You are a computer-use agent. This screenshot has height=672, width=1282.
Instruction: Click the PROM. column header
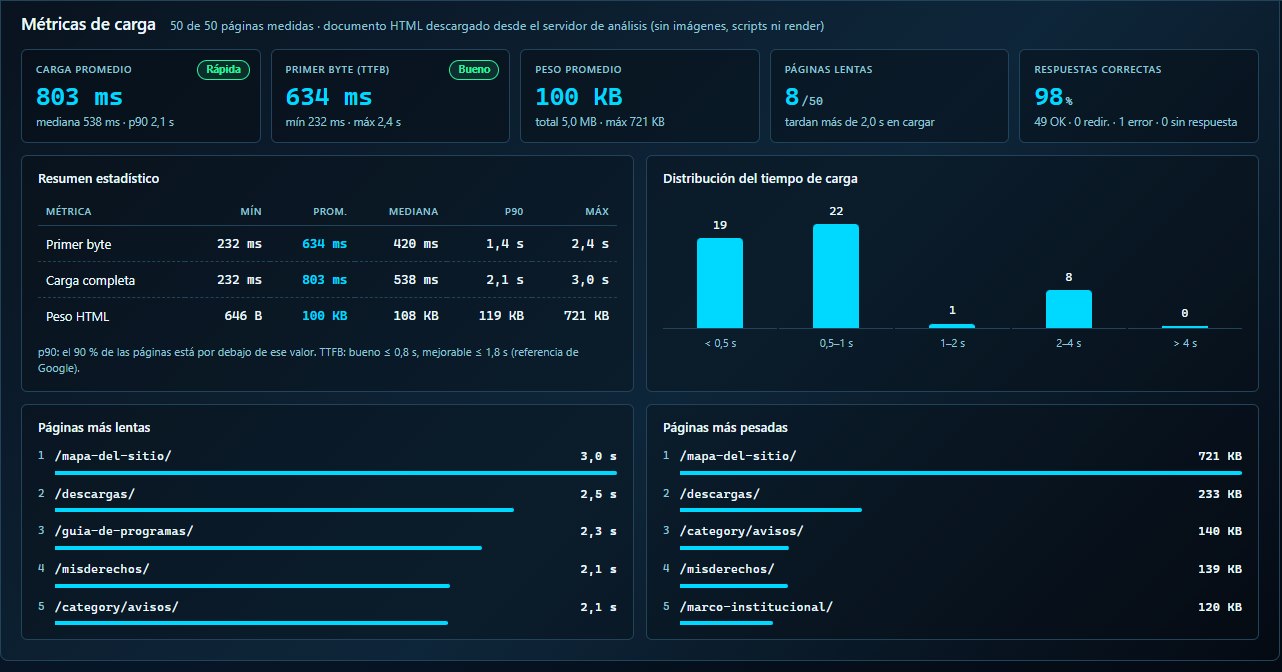[x=330, y=212]
